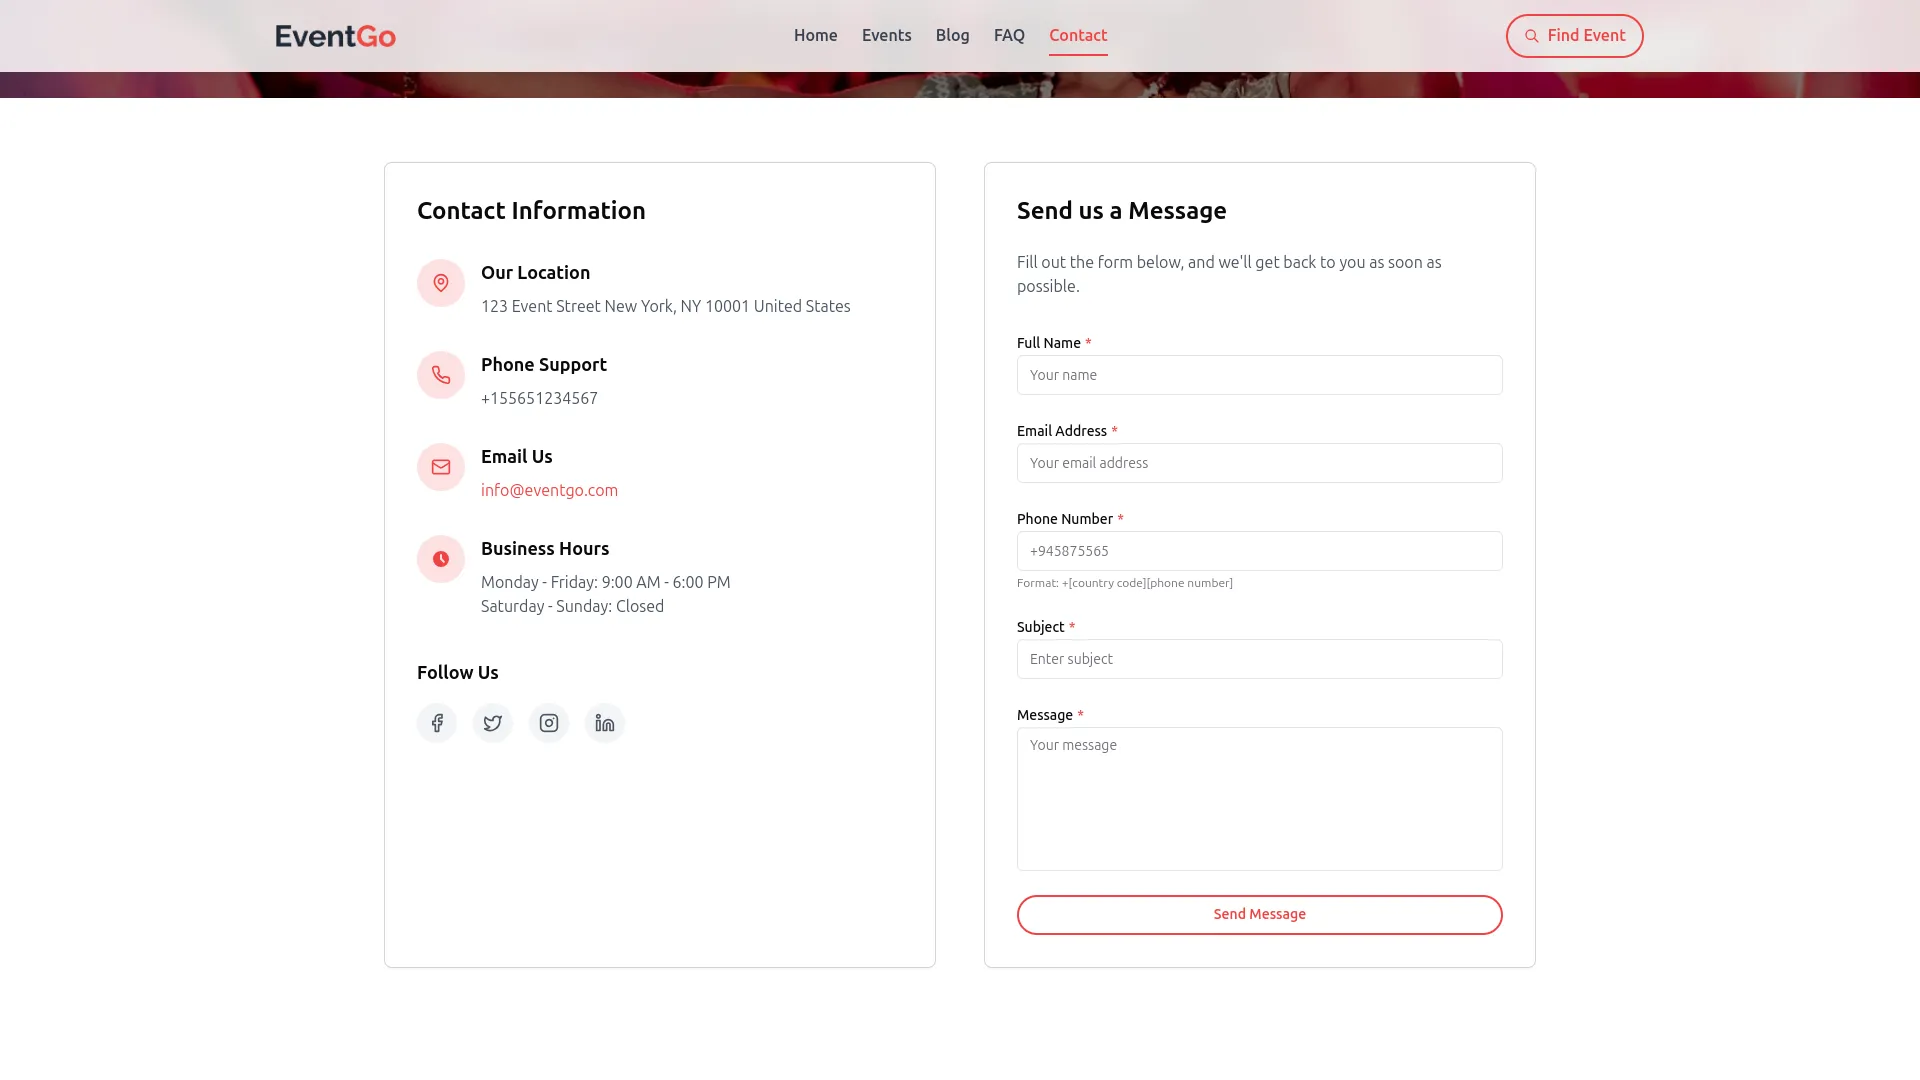1920x1080 pixels.
Task: Click the phone support icon
Action: [x=441, y=375]
